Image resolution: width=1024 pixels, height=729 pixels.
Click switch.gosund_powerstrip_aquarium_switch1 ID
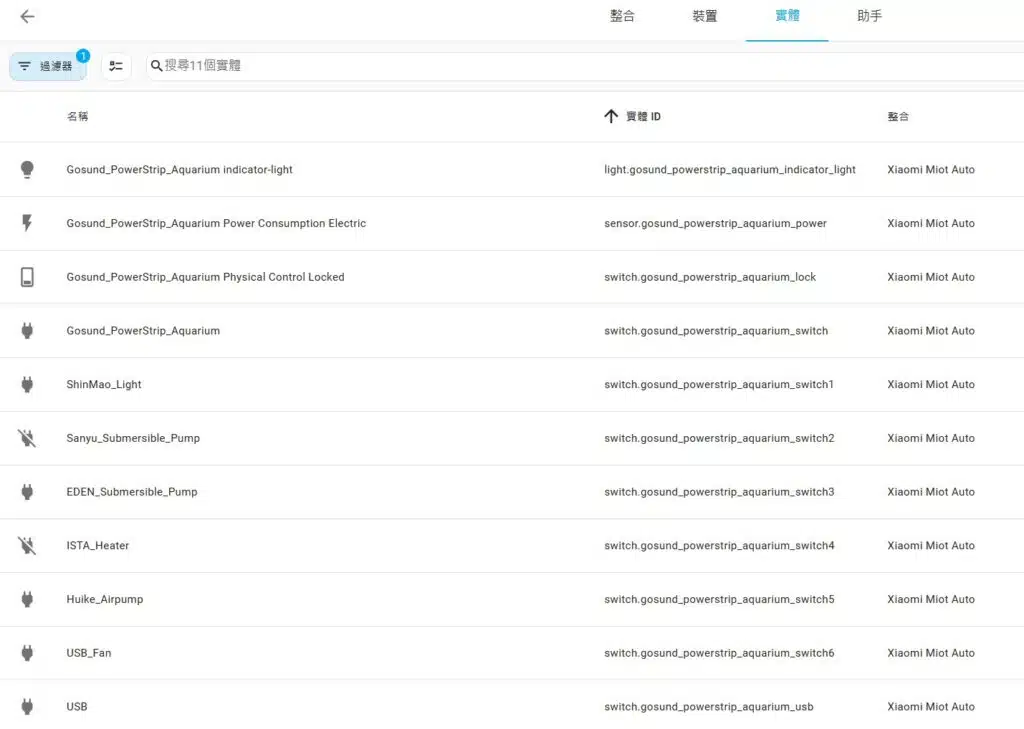(718, 384)
